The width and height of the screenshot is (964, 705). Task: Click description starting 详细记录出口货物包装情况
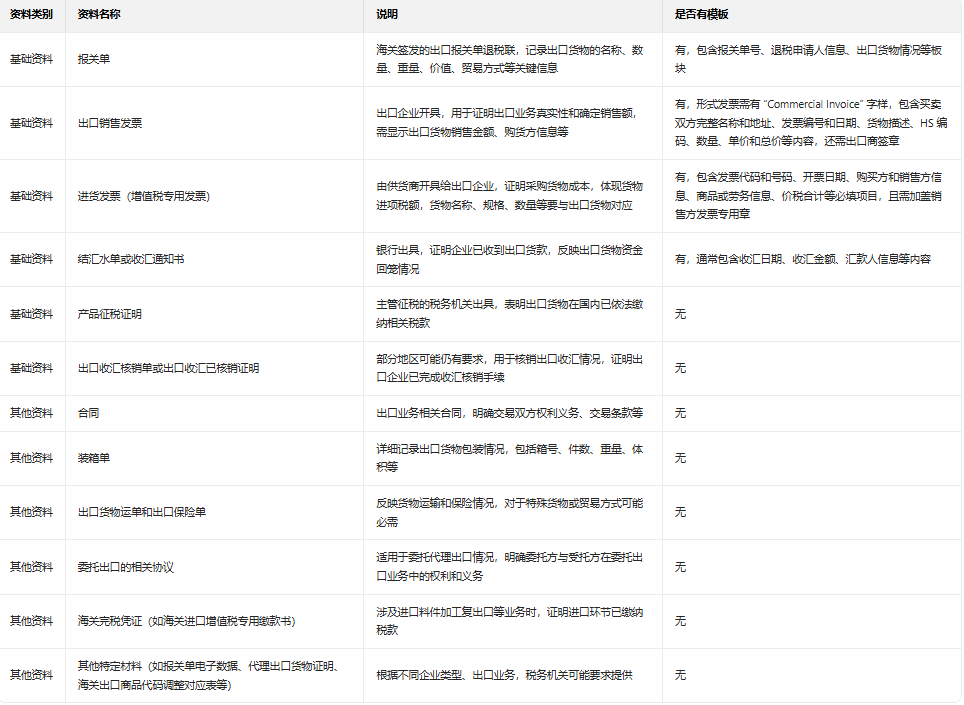(510, 458)
